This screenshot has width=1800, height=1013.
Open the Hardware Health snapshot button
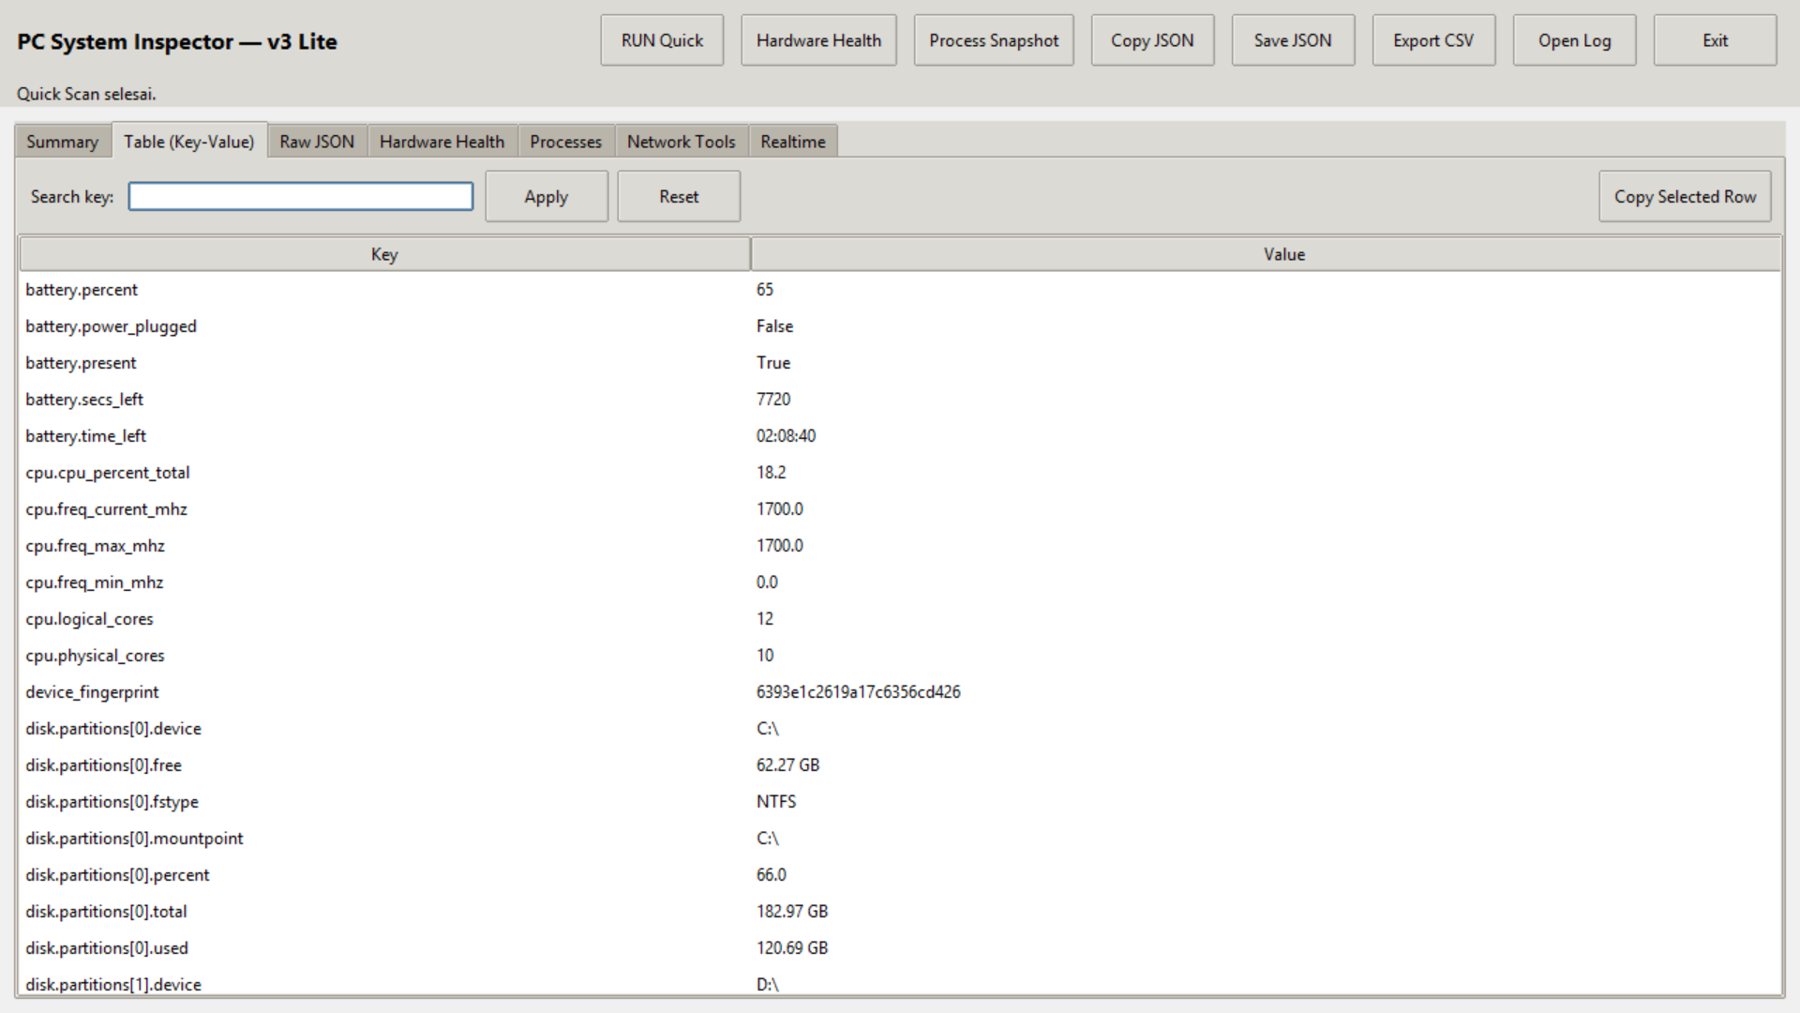click(x=818, y=40)
